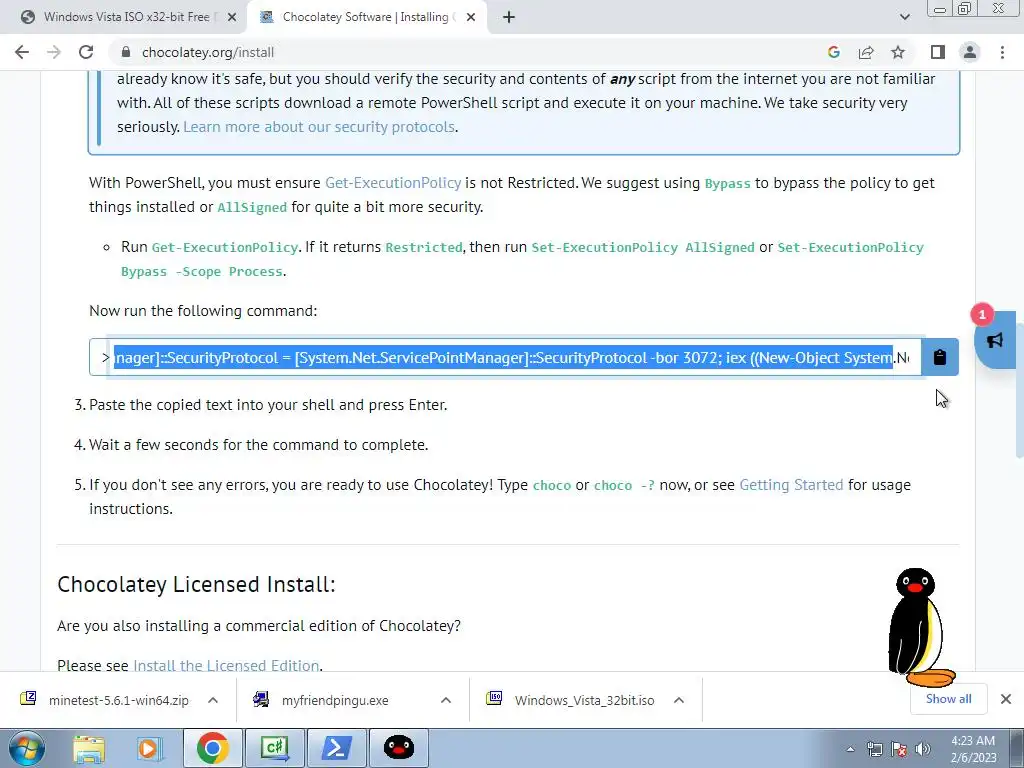Click the taskbar clock showing 4:23 AM
This screenshot has height=768, width=1024.
pos(973,749)
